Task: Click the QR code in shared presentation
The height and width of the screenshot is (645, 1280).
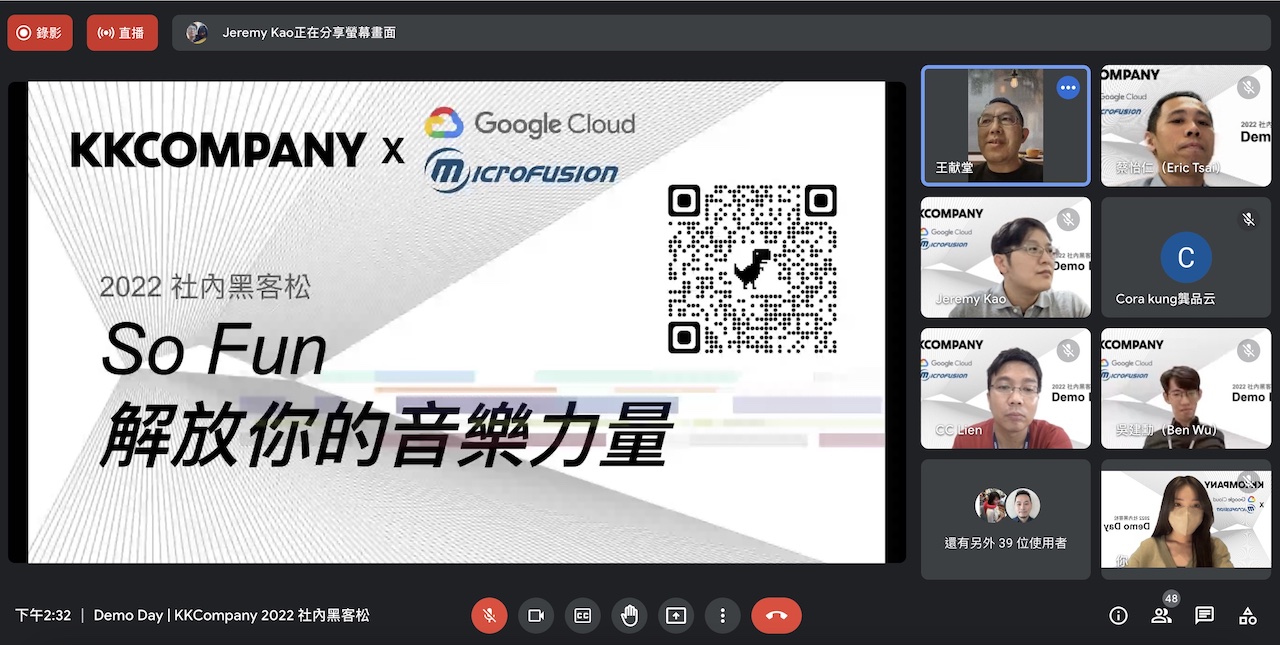Action: 752,269
